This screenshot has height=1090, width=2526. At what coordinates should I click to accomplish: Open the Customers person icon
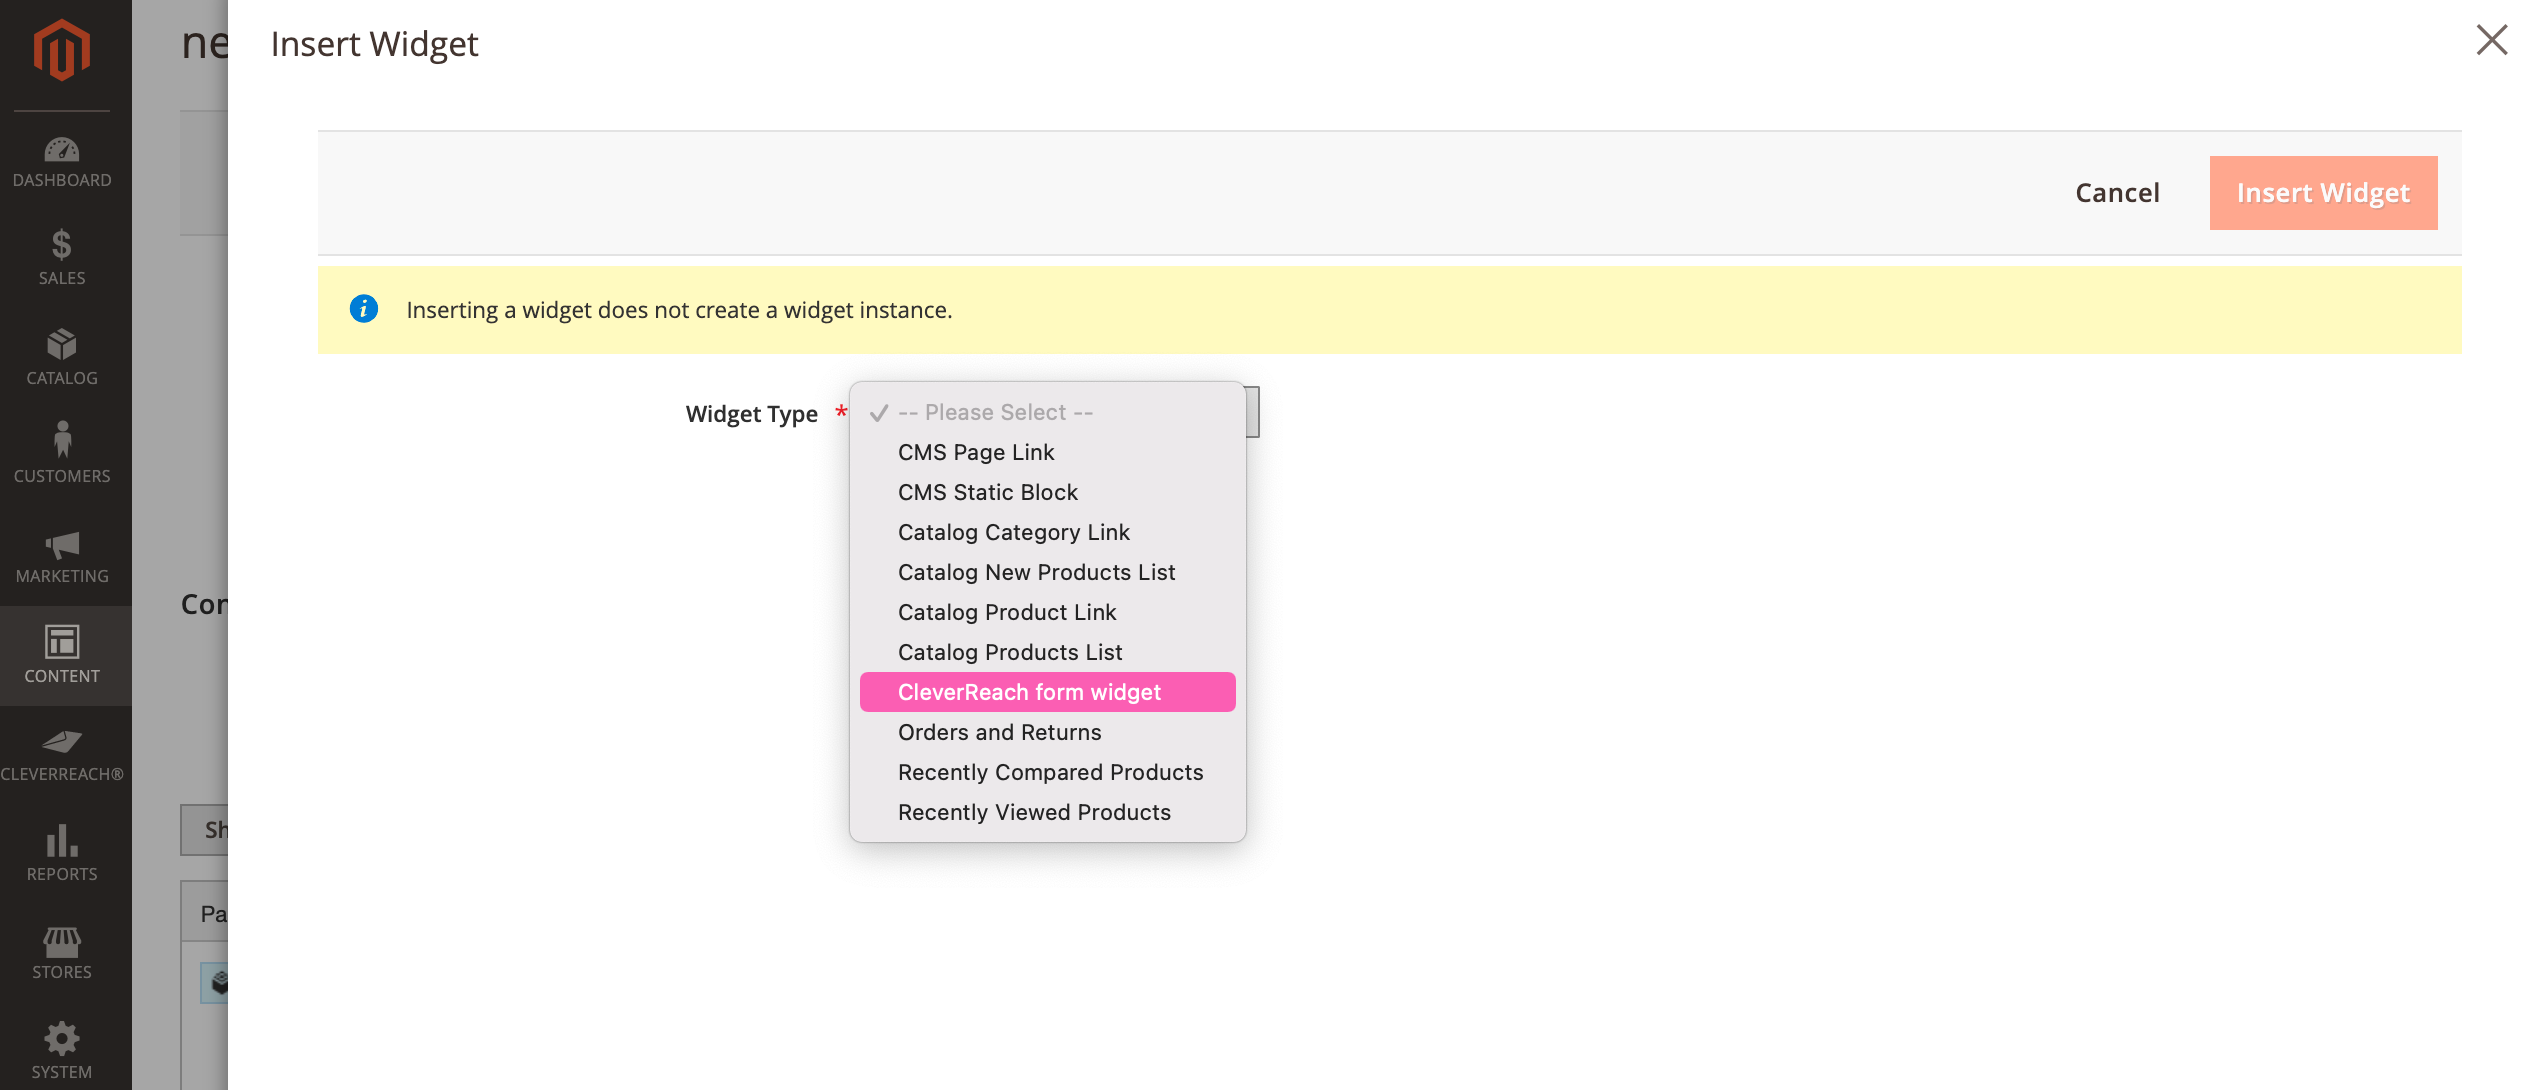click(x=62, y=454)
